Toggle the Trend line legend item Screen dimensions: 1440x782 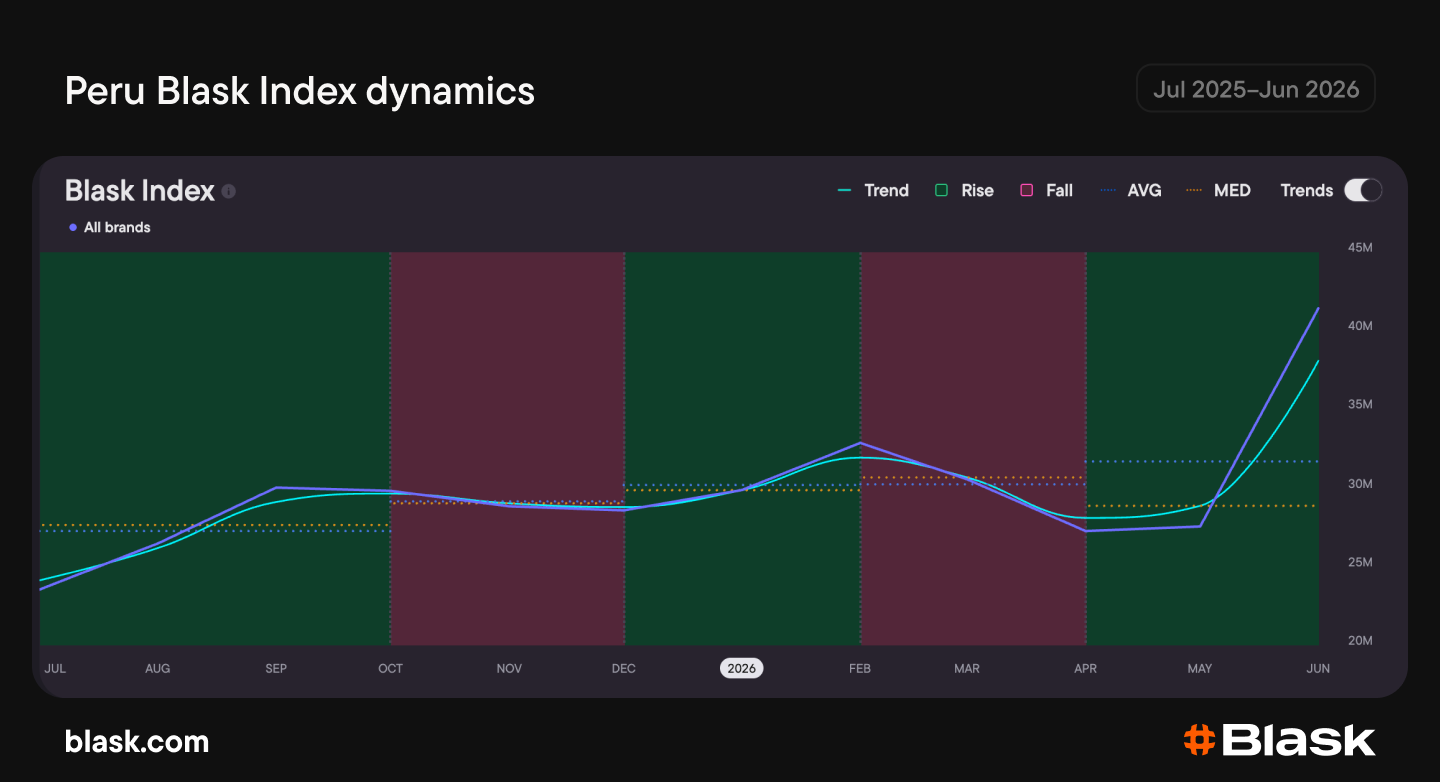(873, 190)
